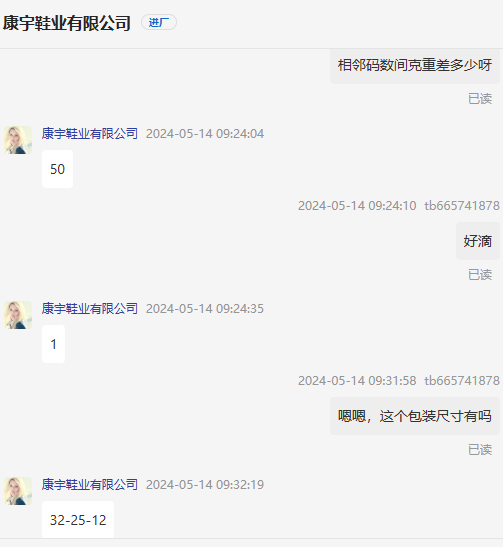Screen dimensions: 503x547
Task: Open the 康宇鞋业有限公司 chat title
Action: coord(67,23)
